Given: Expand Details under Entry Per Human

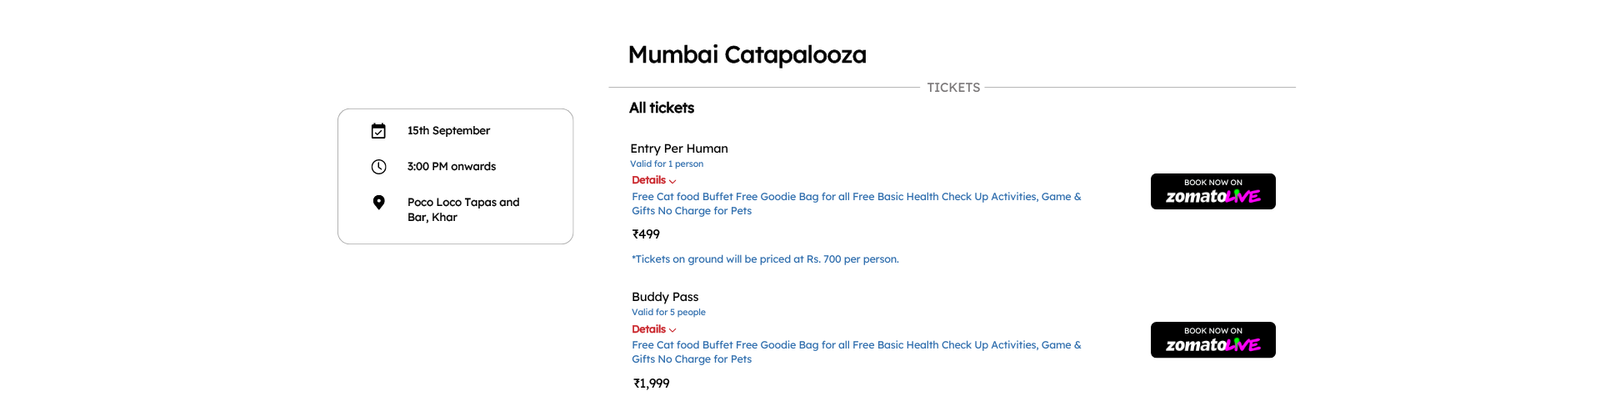Looking at the screenshot, I should tap(649, 180).
